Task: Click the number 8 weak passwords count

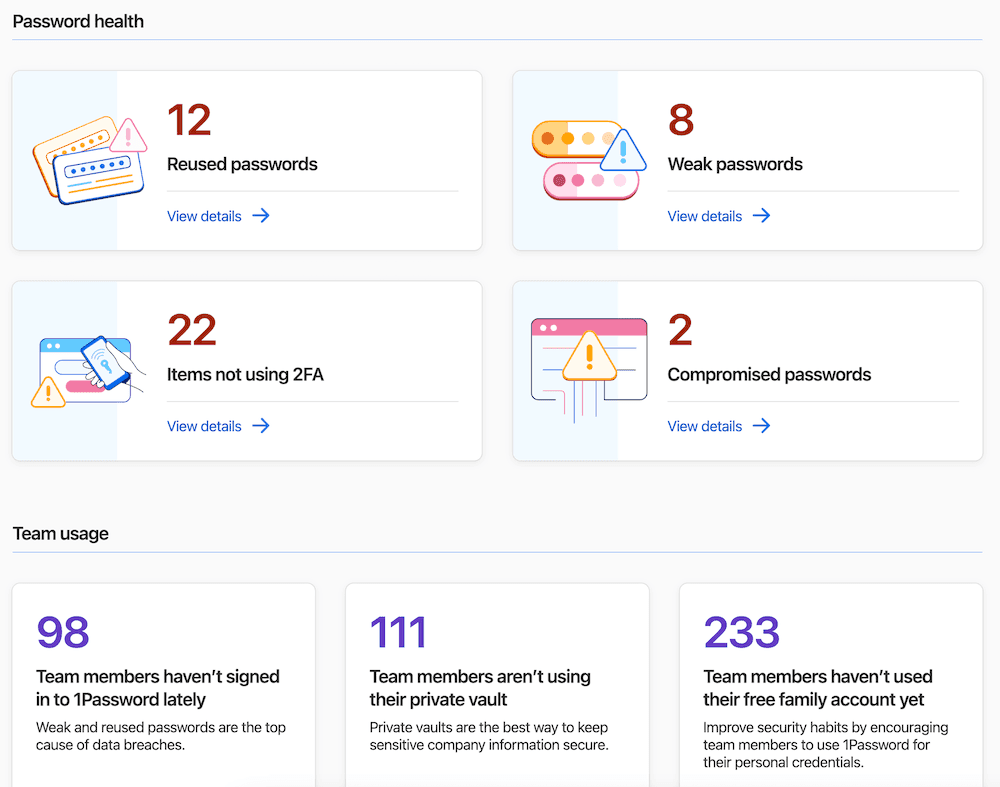Action: click(x=681, y=120)
